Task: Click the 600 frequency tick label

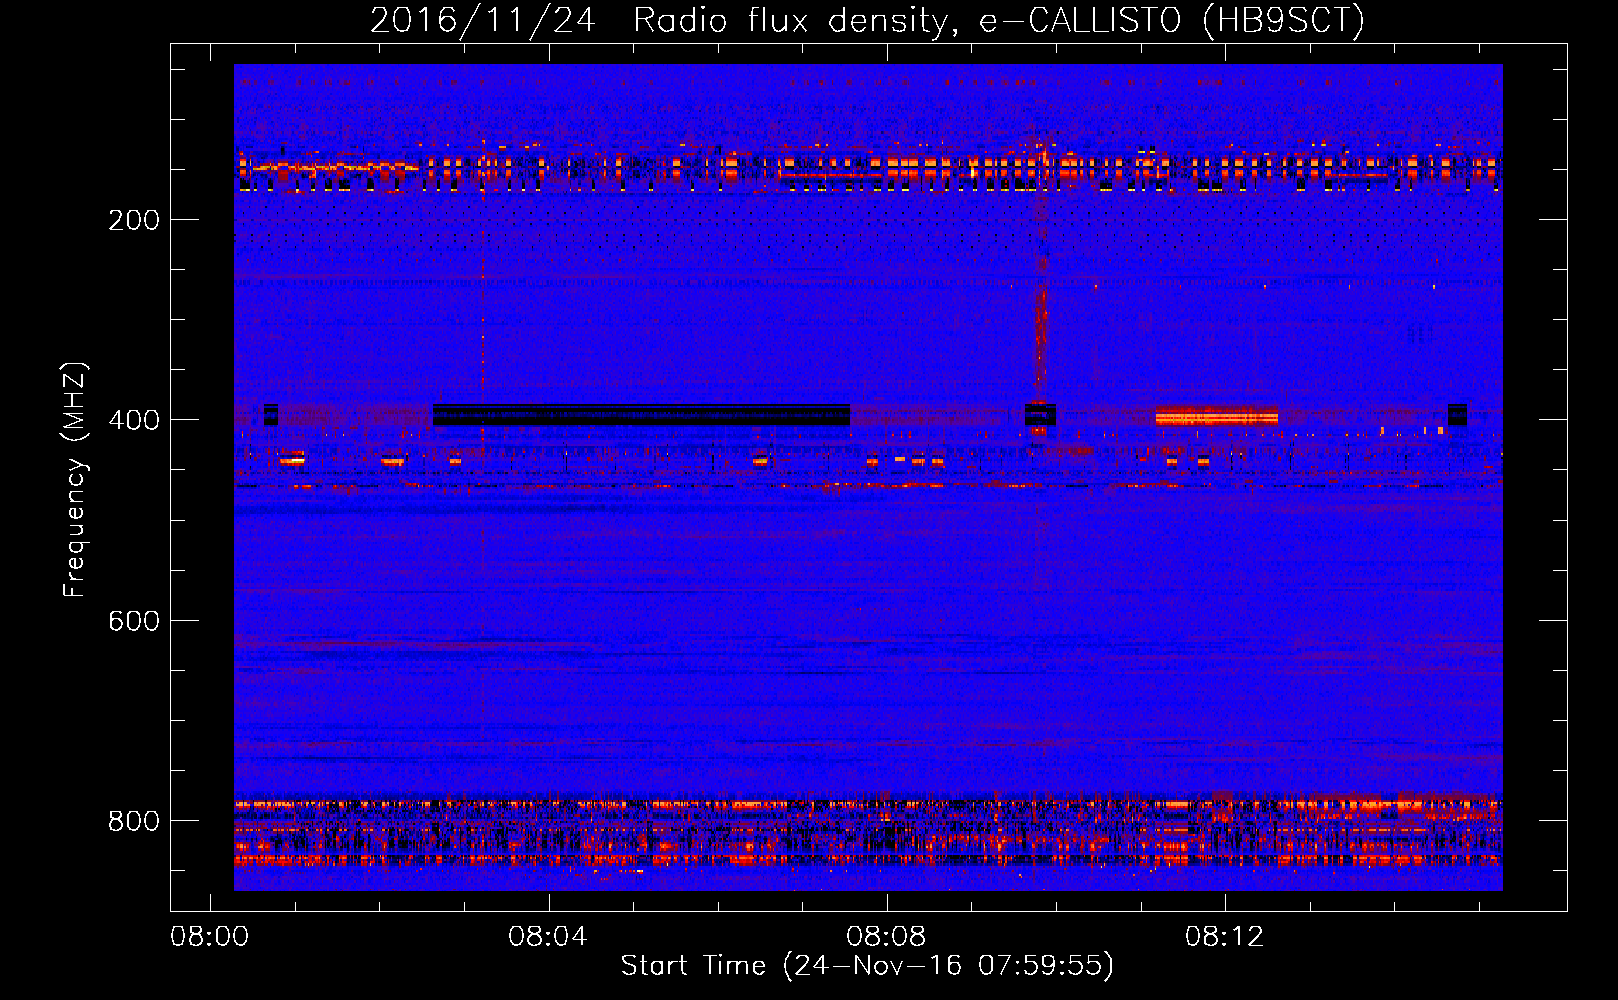Action: click(134, 621)
